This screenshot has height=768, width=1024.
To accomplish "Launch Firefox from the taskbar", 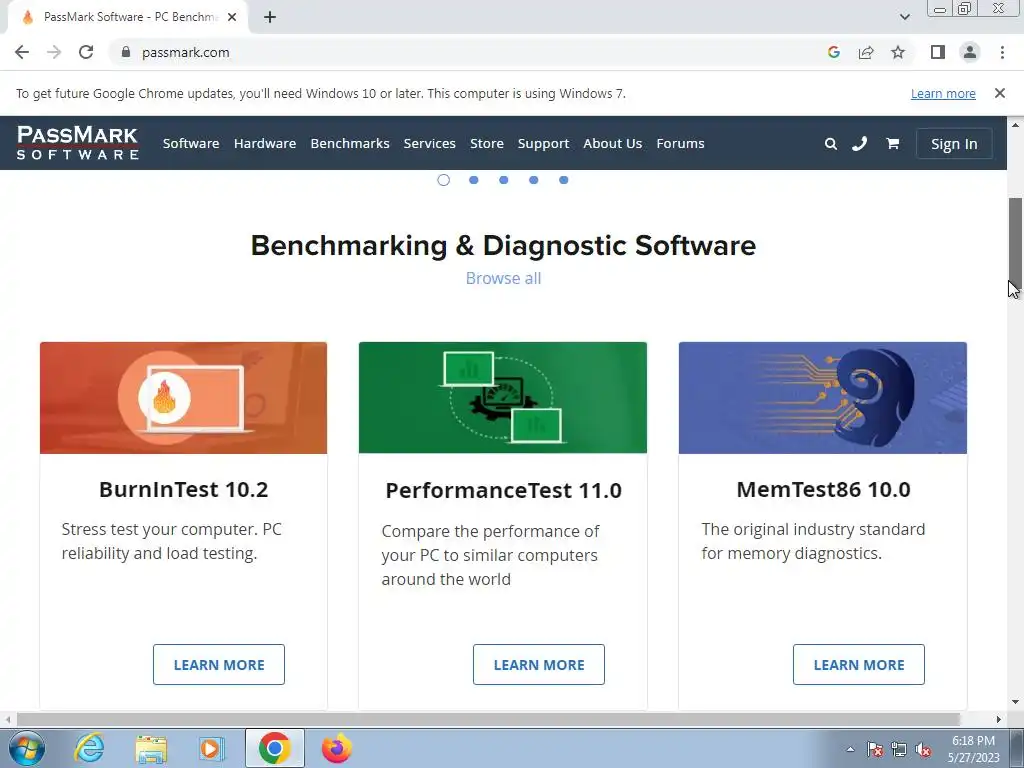I will [x=336, y=748].
